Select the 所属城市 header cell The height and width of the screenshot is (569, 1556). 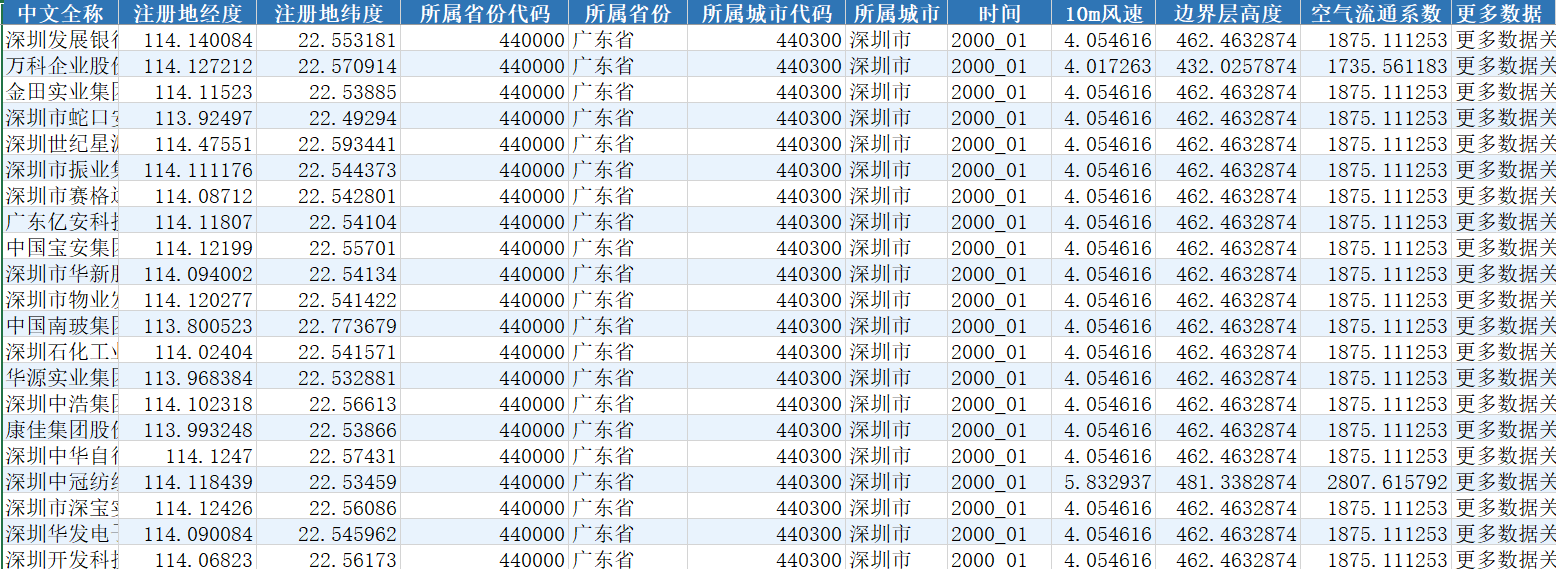pyautogui.click(x=897, y=14)
